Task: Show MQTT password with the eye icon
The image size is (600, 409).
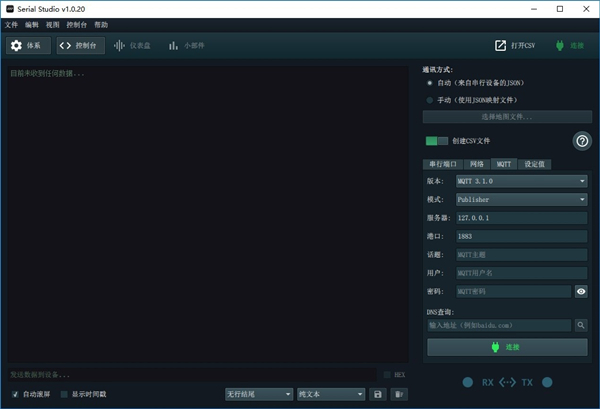Action: (581, 291)
